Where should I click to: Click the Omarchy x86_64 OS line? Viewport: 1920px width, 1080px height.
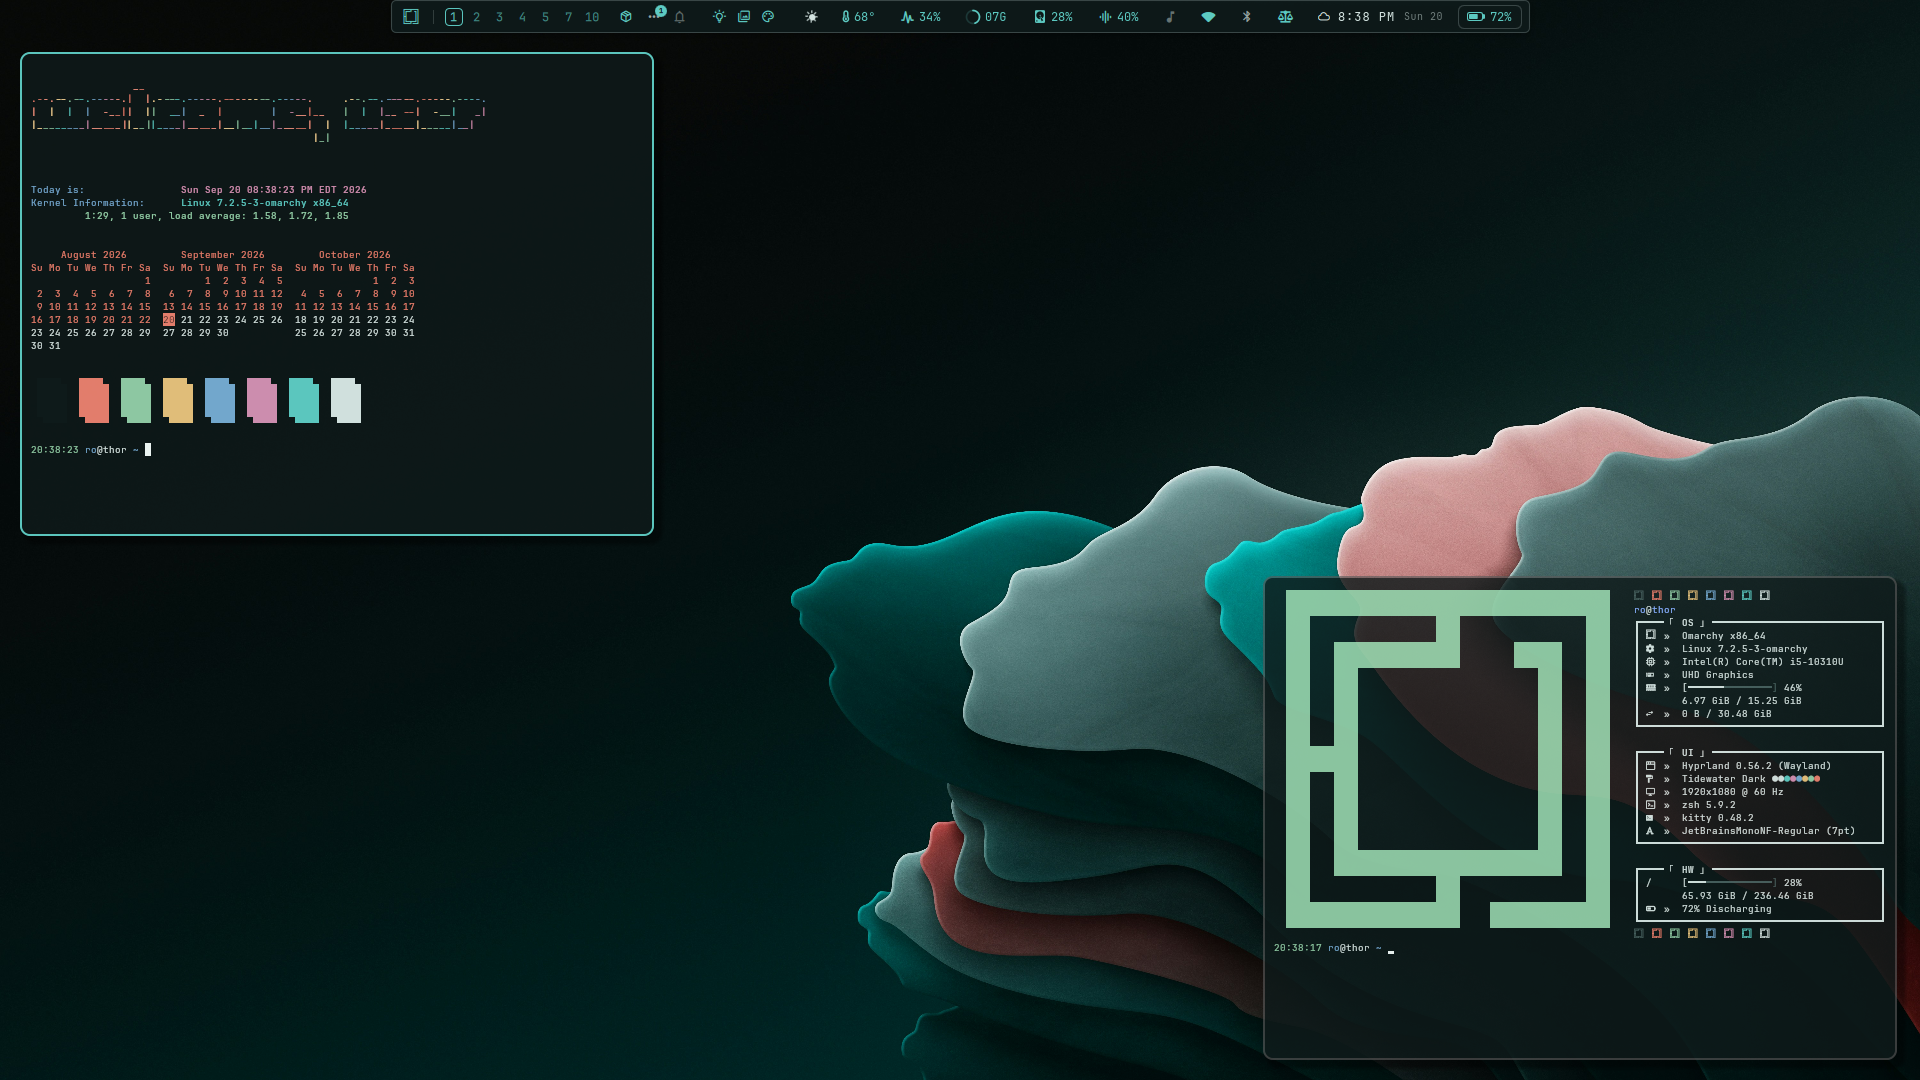pyautogui.click(x=1724, y=636)
